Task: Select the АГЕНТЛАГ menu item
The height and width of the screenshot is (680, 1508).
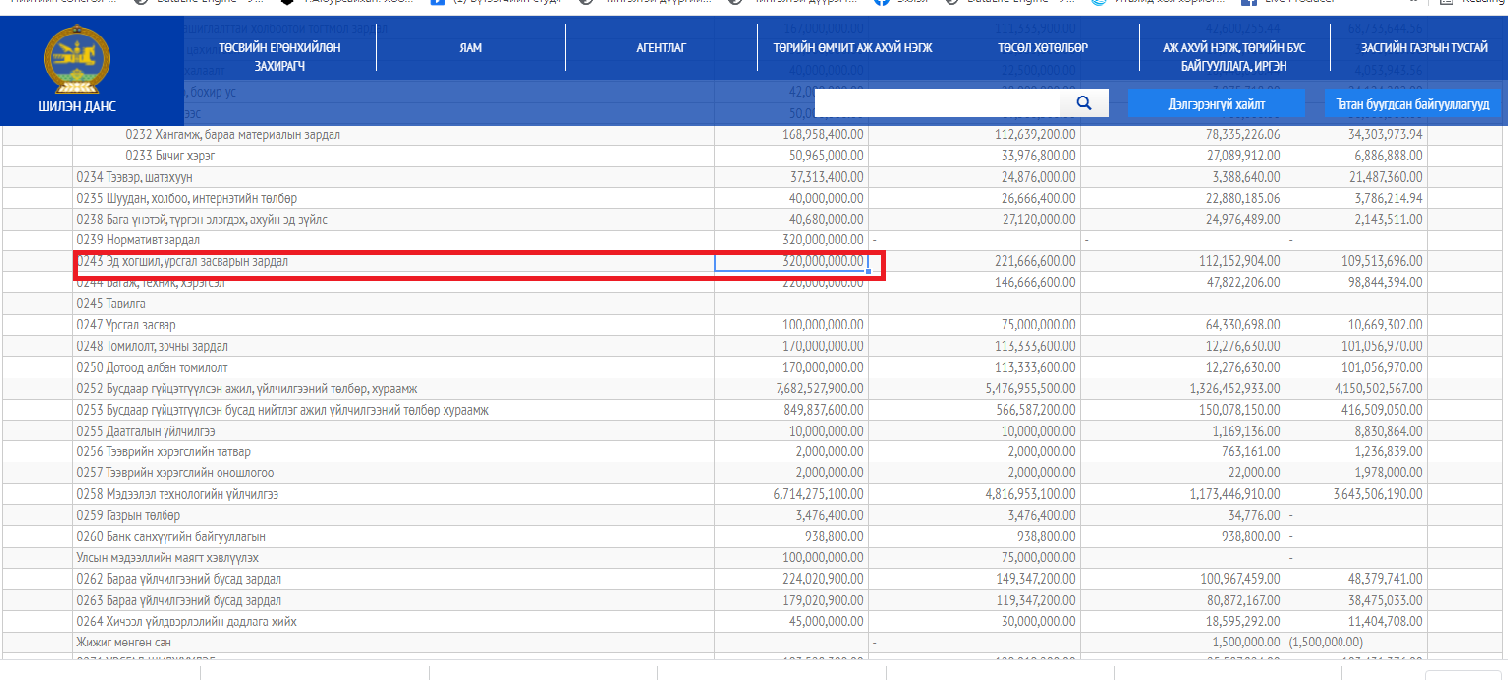Action: point(661,47)
